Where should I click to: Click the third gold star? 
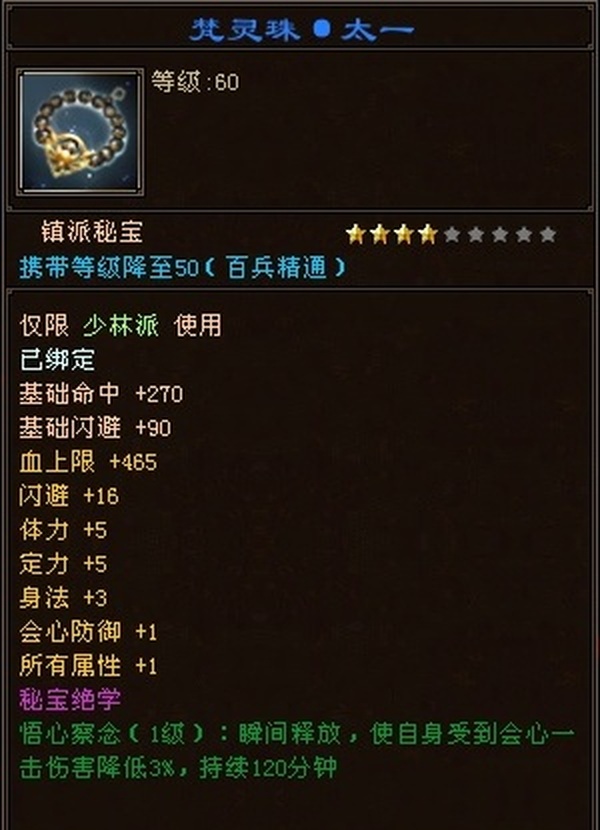(x=404, y=234)
